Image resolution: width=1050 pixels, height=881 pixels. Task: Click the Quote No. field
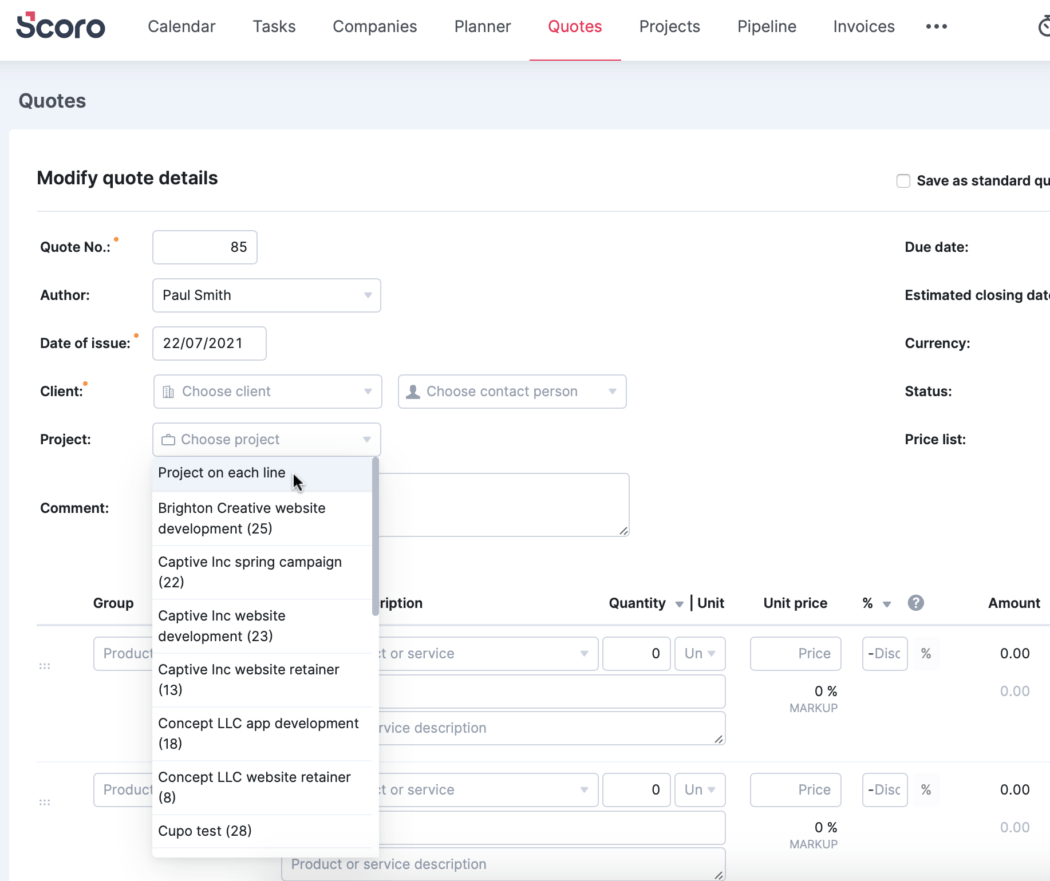pyautogui.click(x=205, y=247)
